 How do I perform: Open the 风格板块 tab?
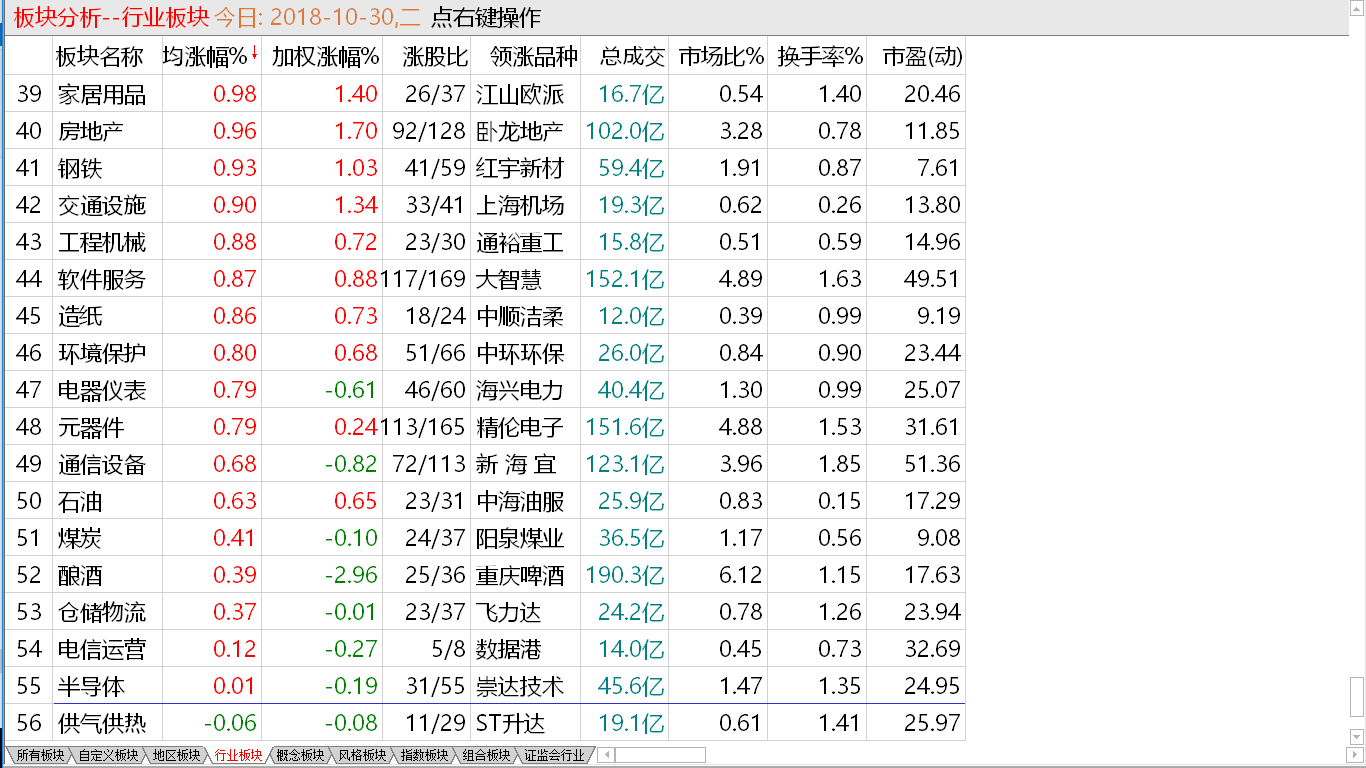coord(362,755)
